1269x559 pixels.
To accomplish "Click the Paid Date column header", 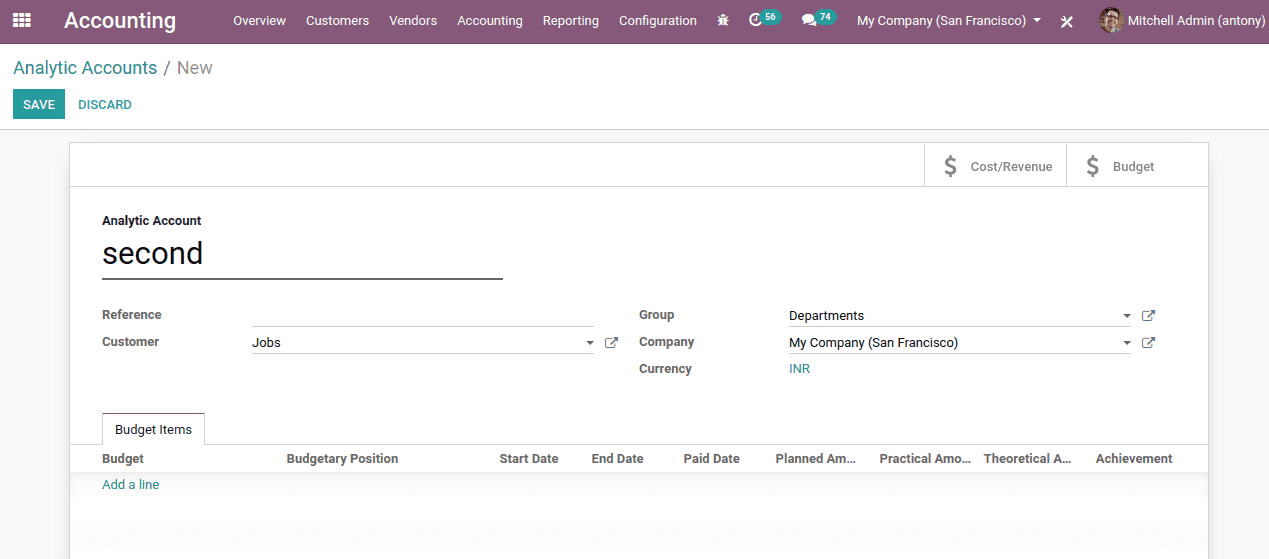I will coord(711,459).
